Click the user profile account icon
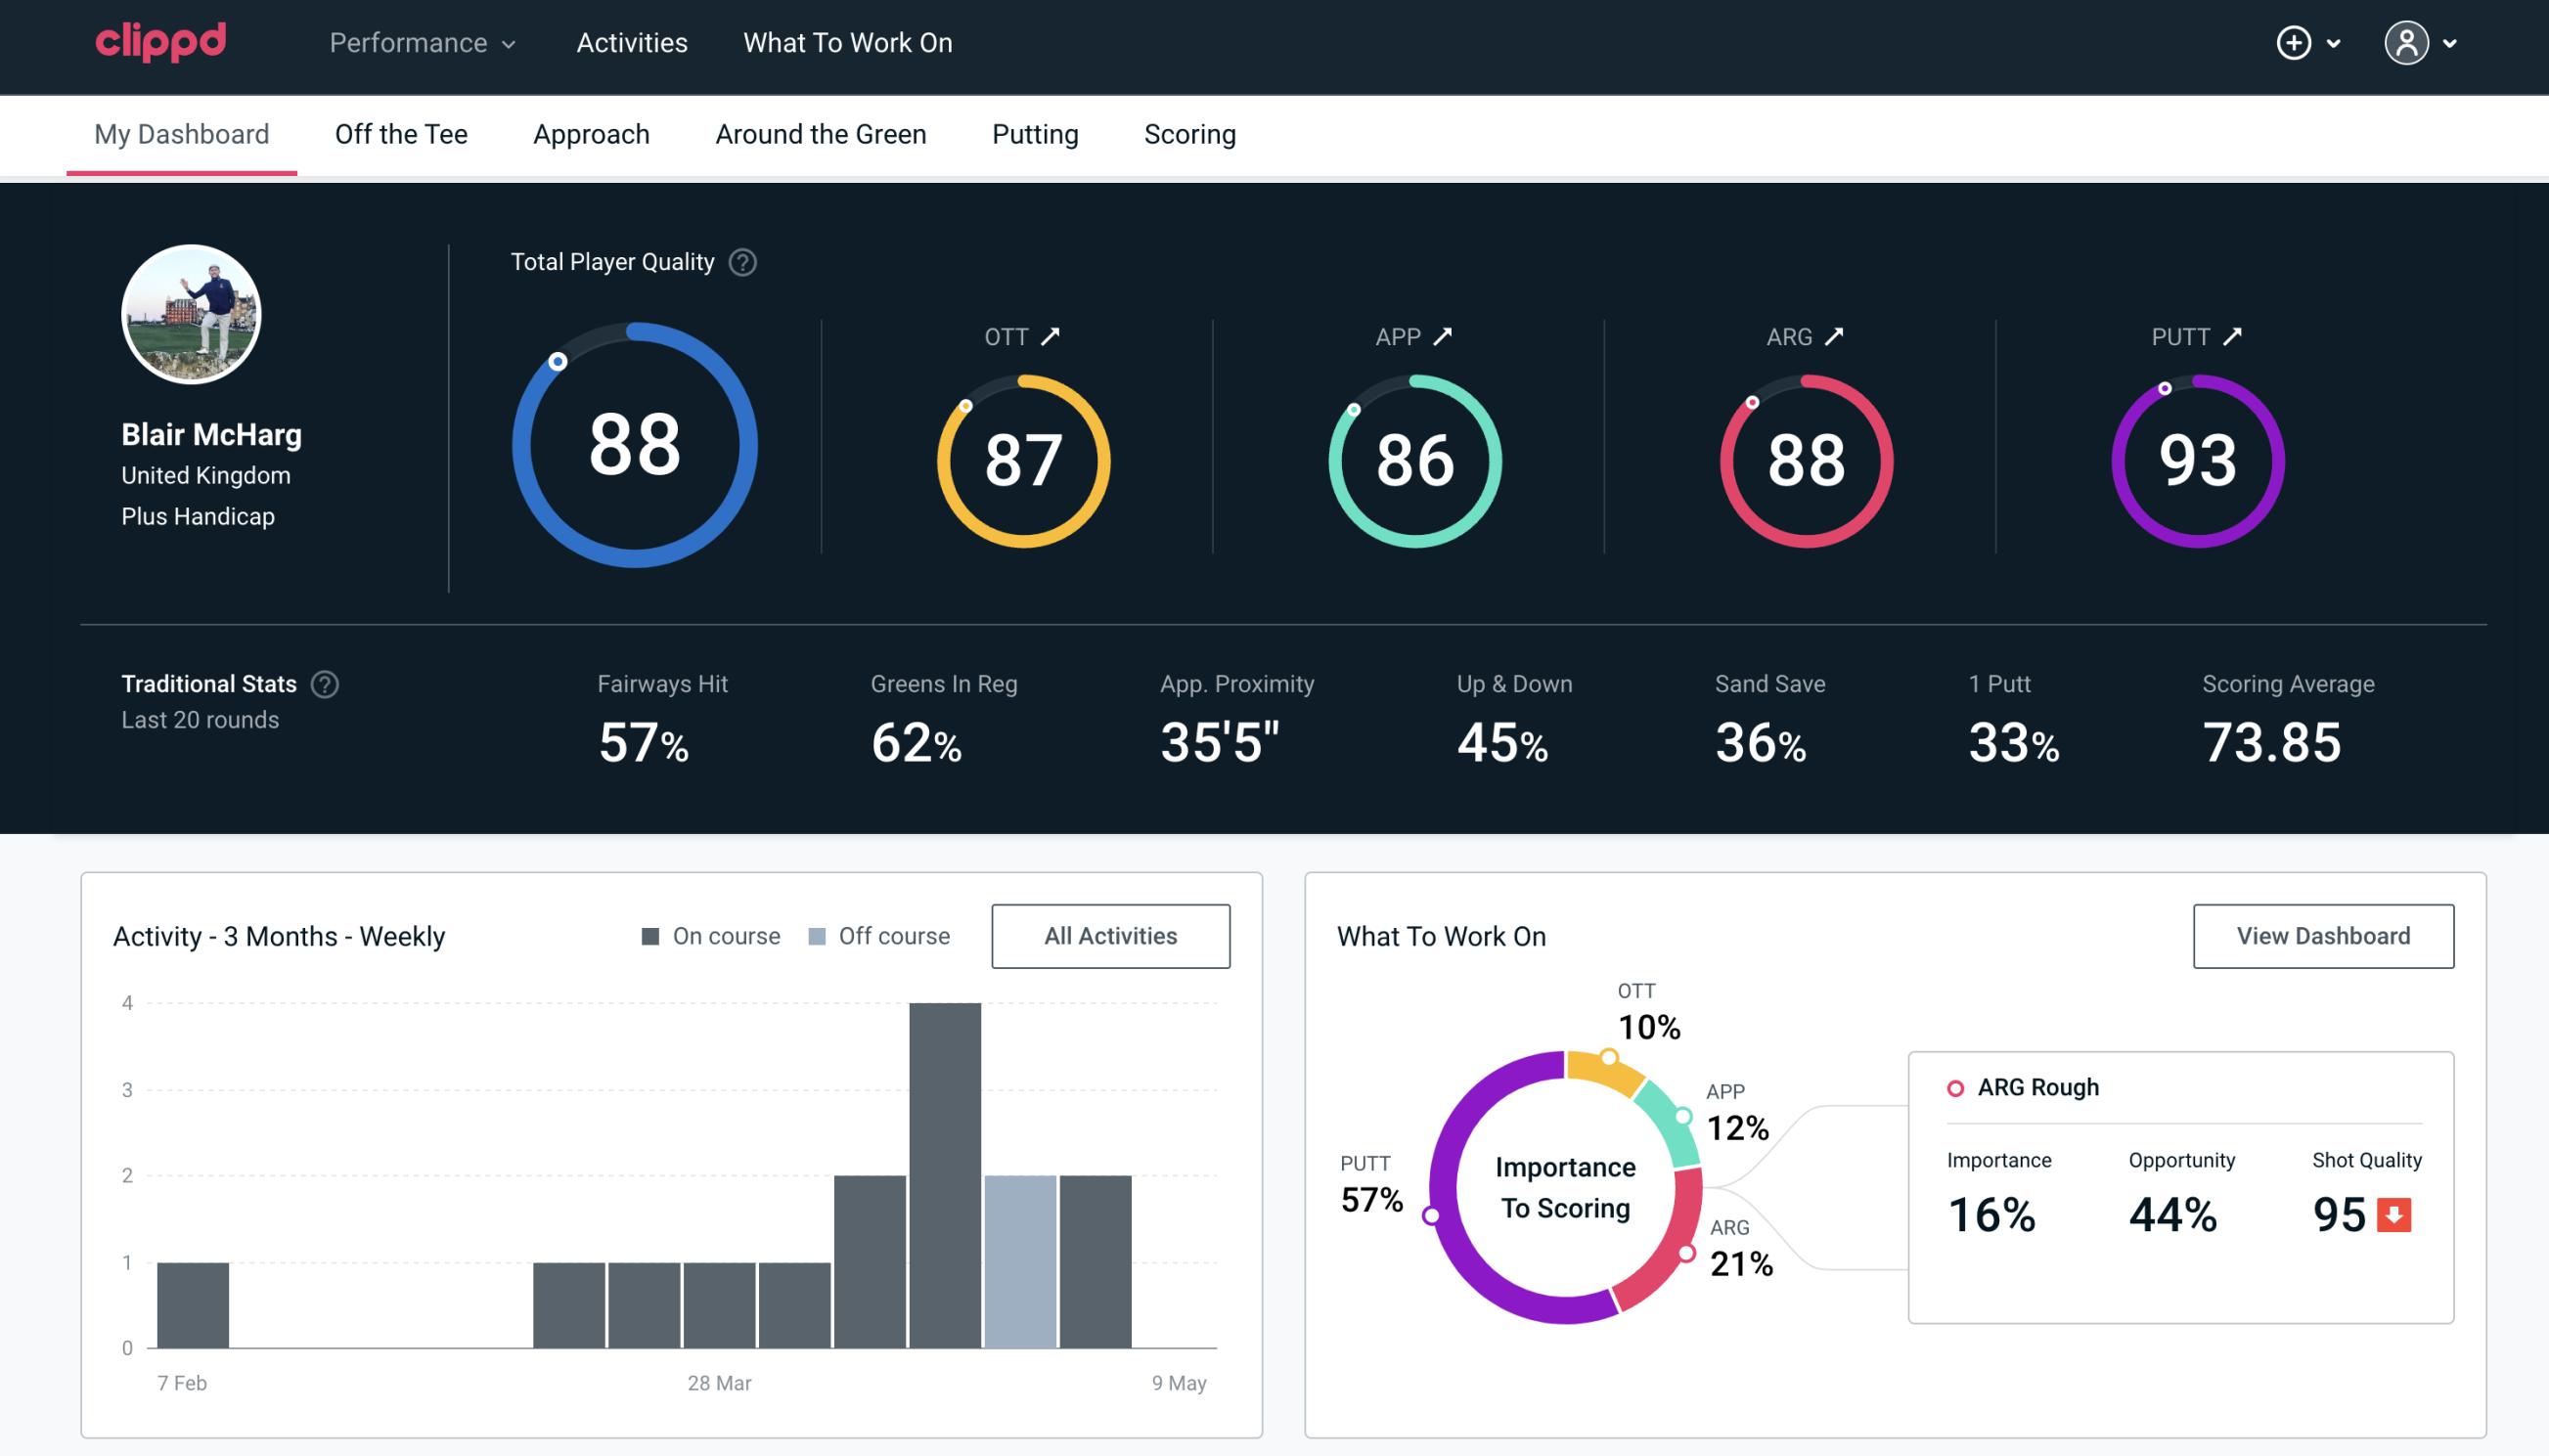 (2405, 44)
